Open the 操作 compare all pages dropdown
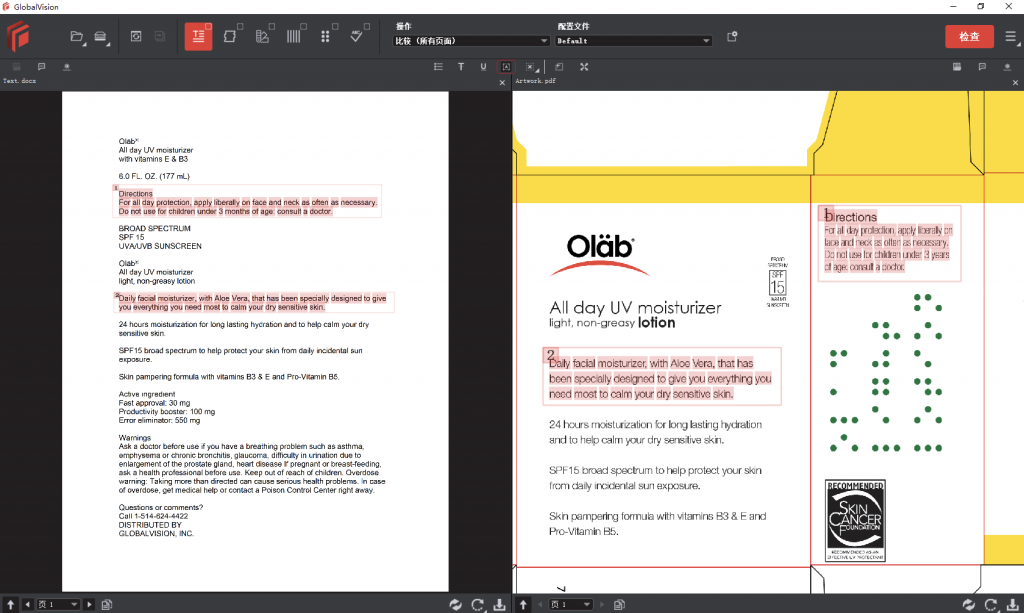 pos(471,40)
